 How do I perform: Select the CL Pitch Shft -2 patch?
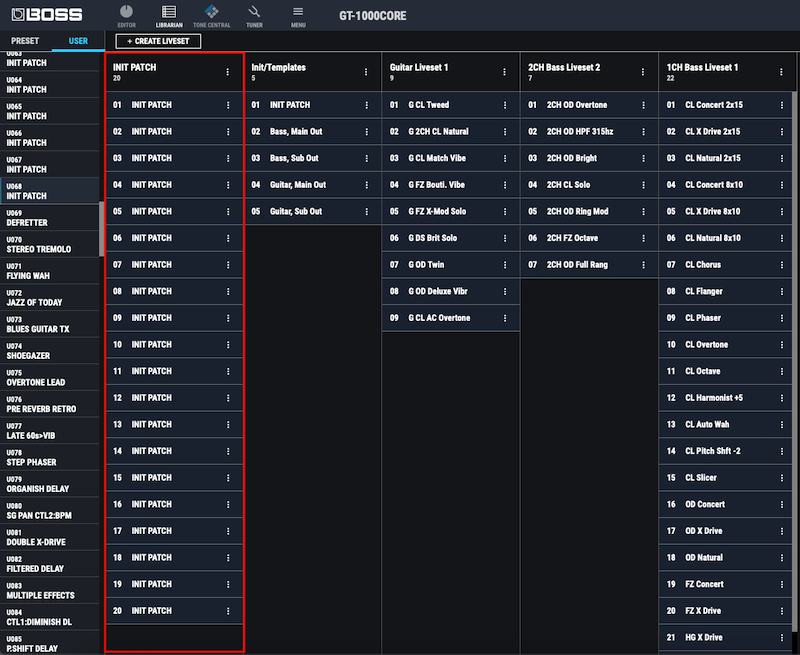pyautogui.click(x=726, y=451)
